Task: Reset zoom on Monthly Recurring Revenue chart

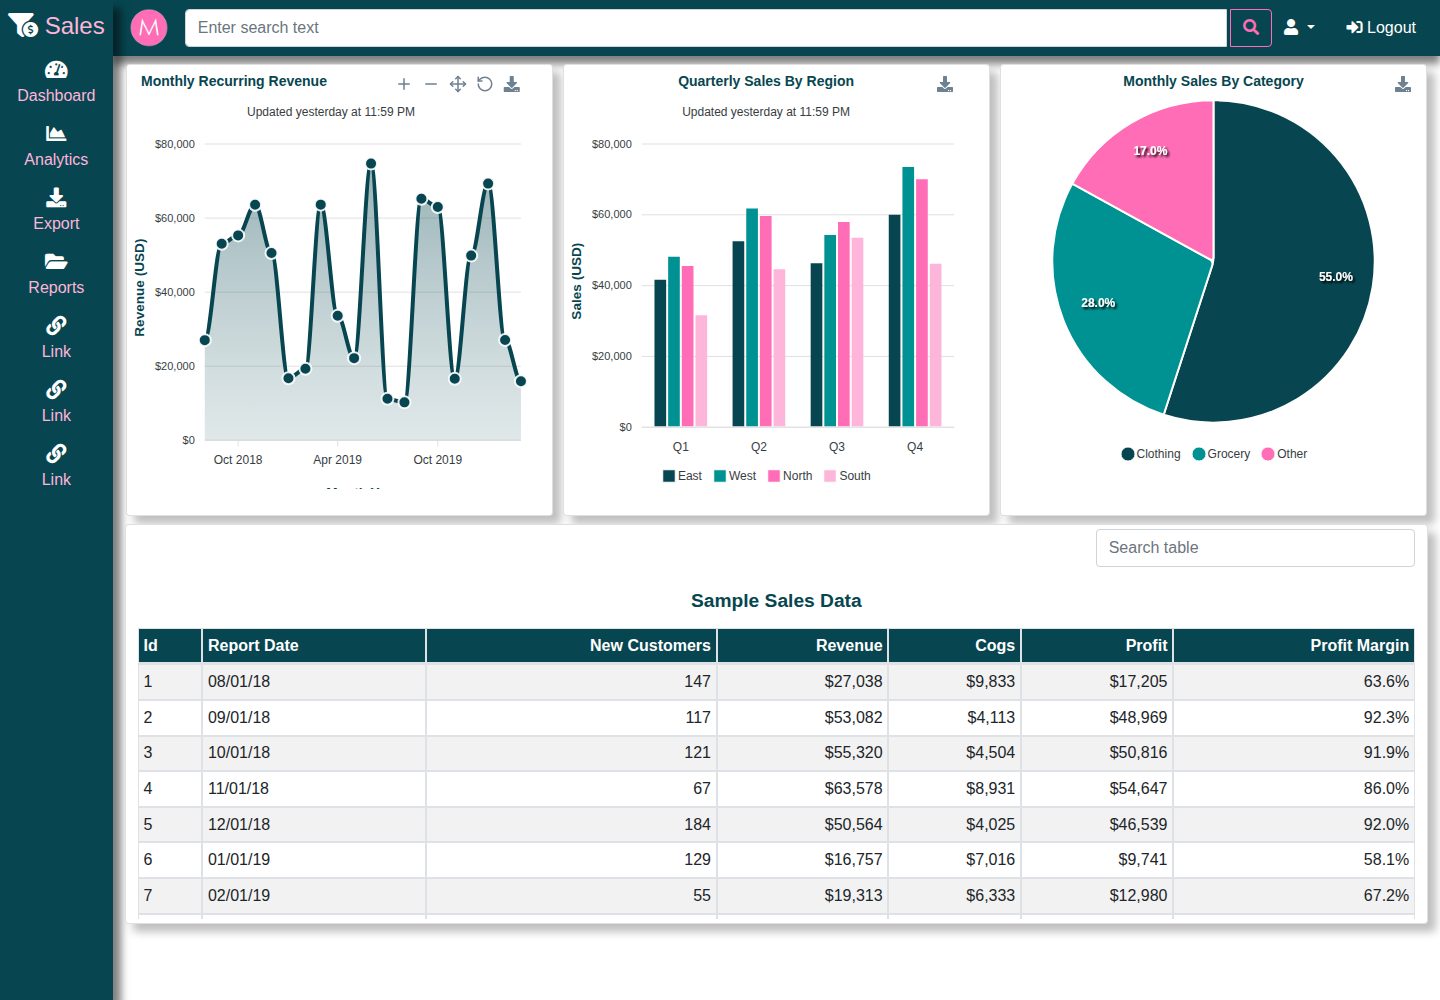Action: pyautogui.click(x=485, y=84)
